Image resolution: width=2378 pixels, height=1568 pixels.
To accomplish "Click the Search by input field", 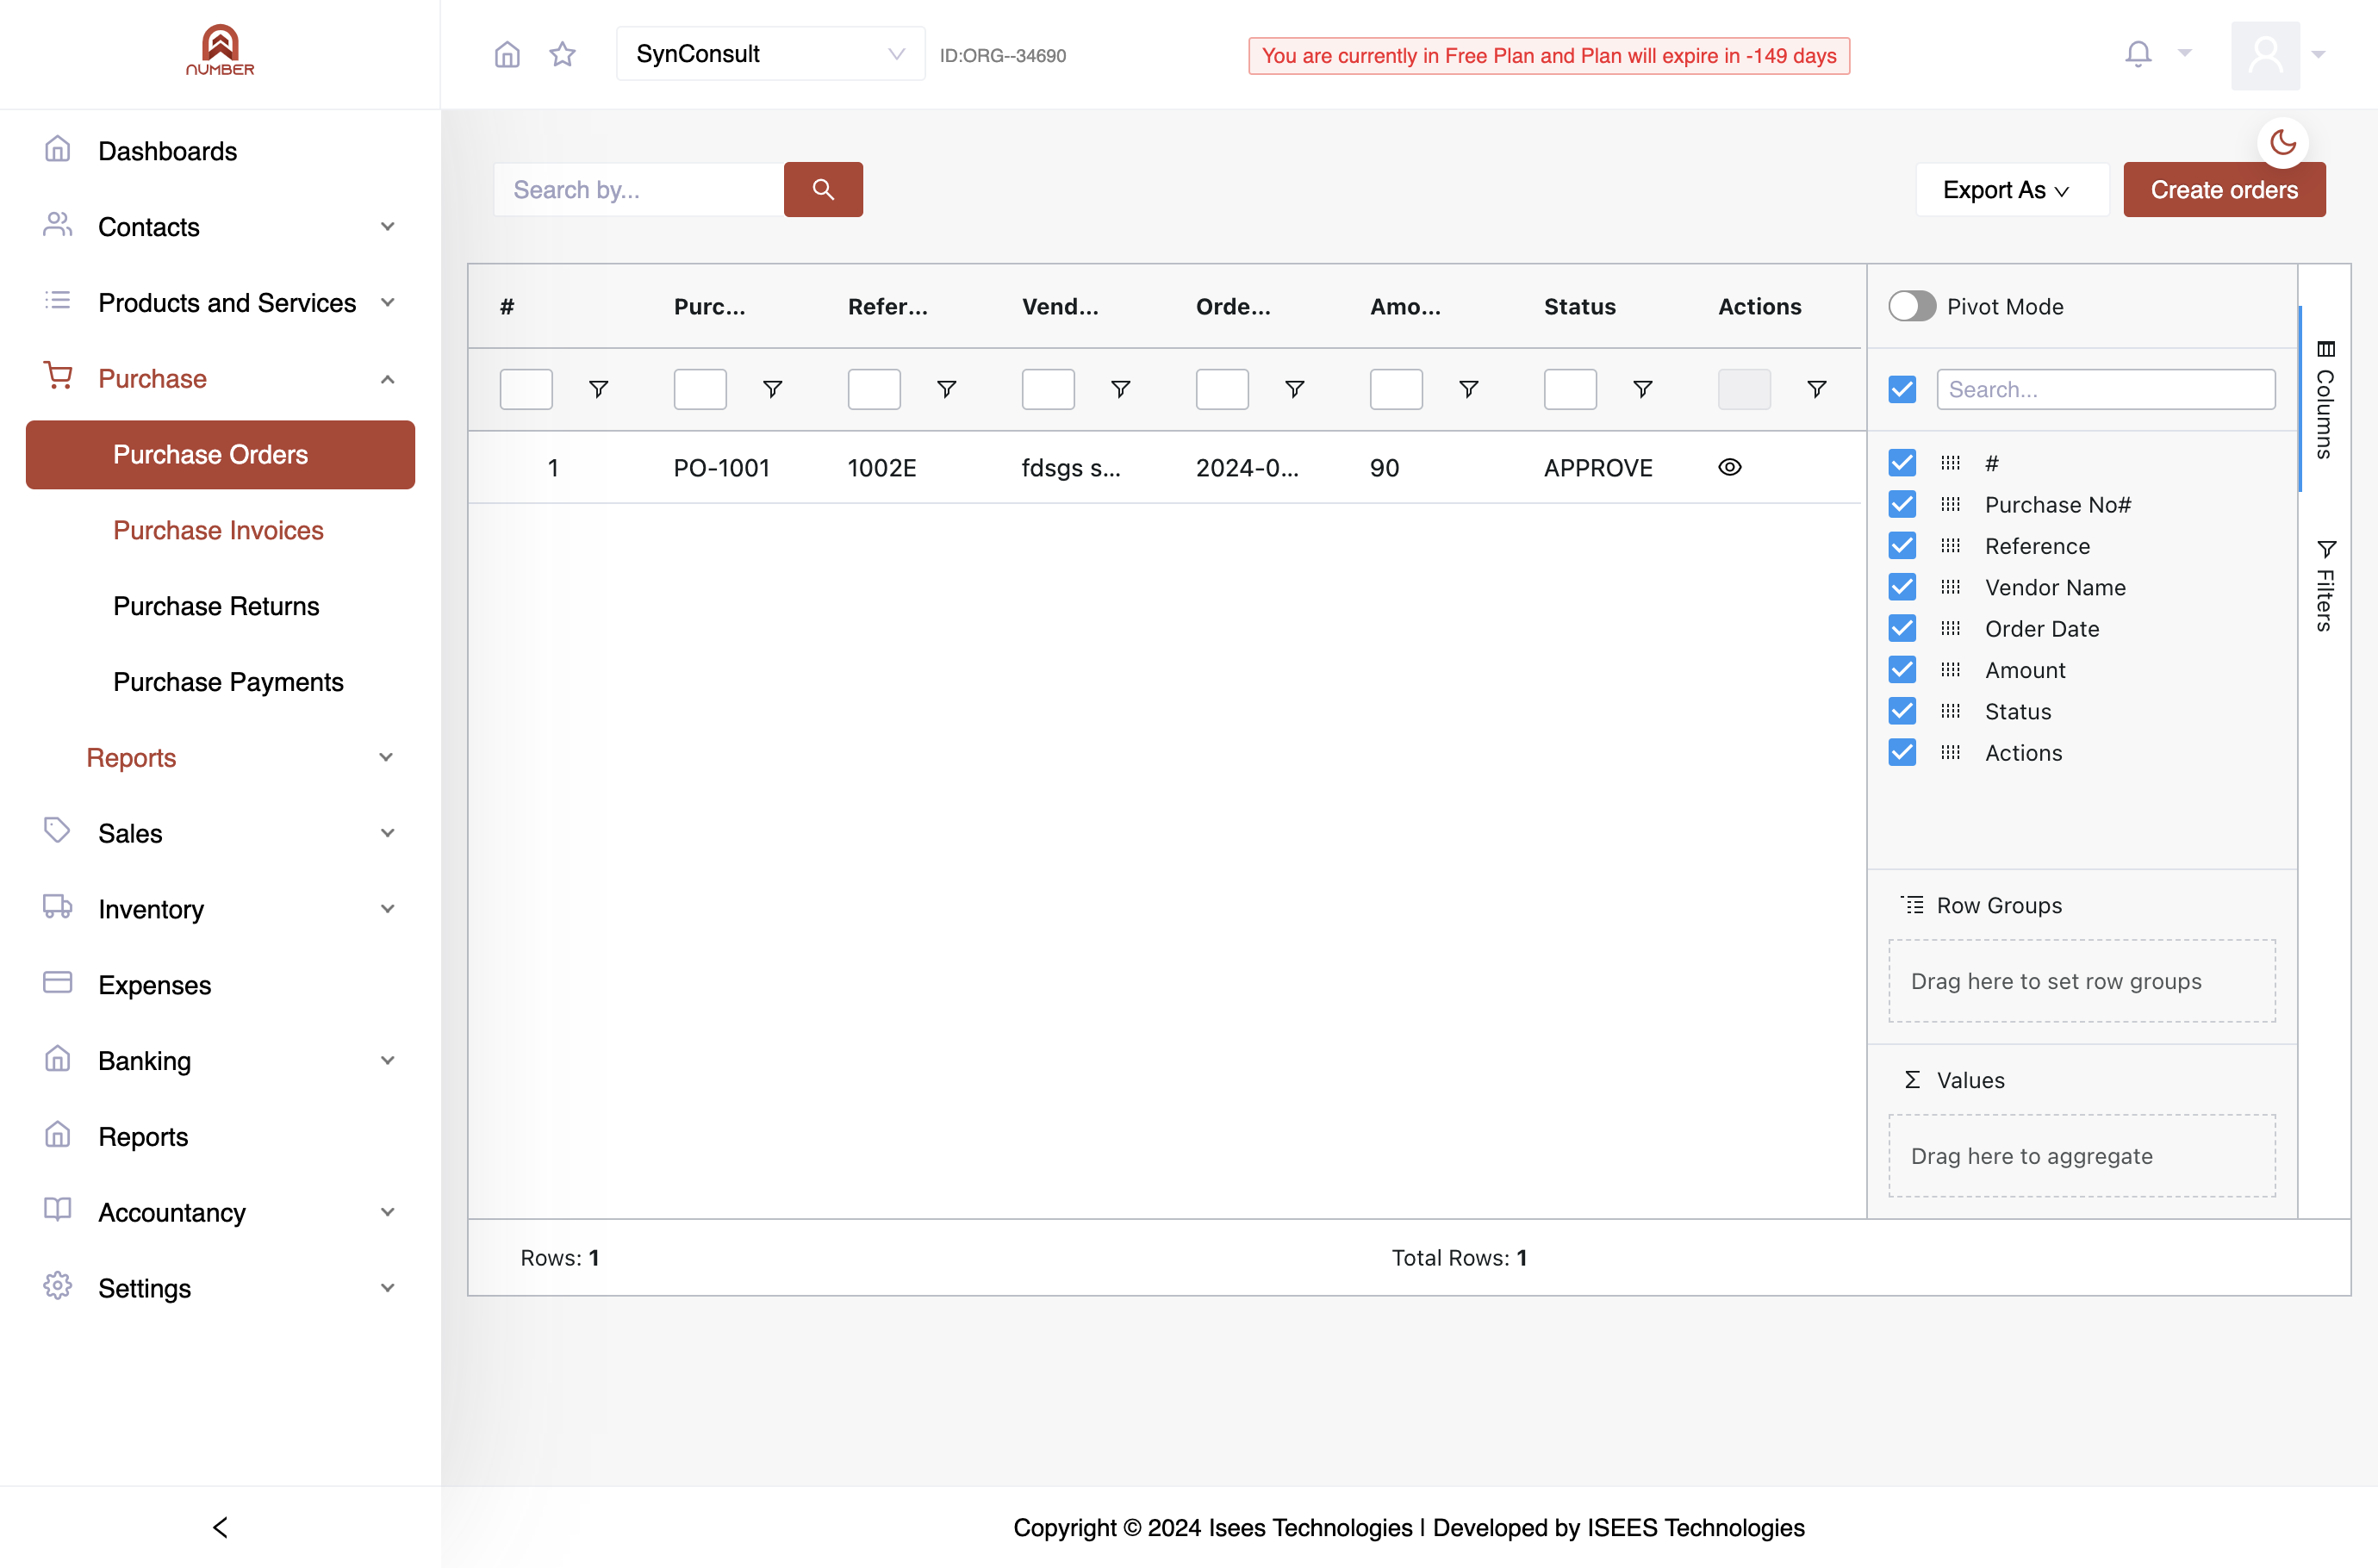I will tap(638, 189).
